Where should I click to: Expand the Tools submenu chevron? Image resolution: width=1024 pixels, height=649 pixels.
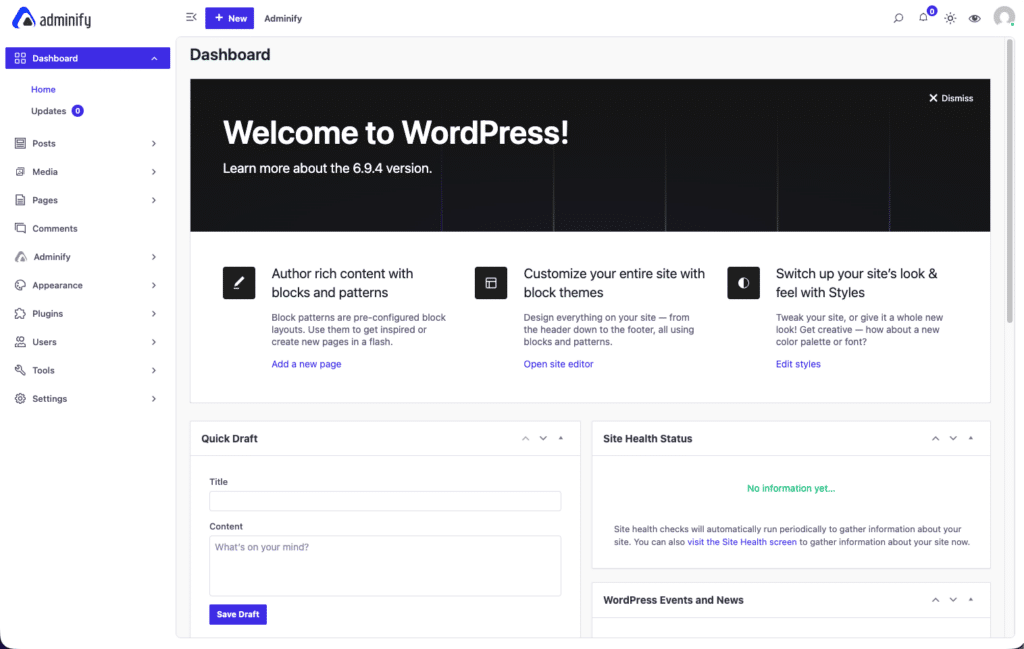click(154, 370)
